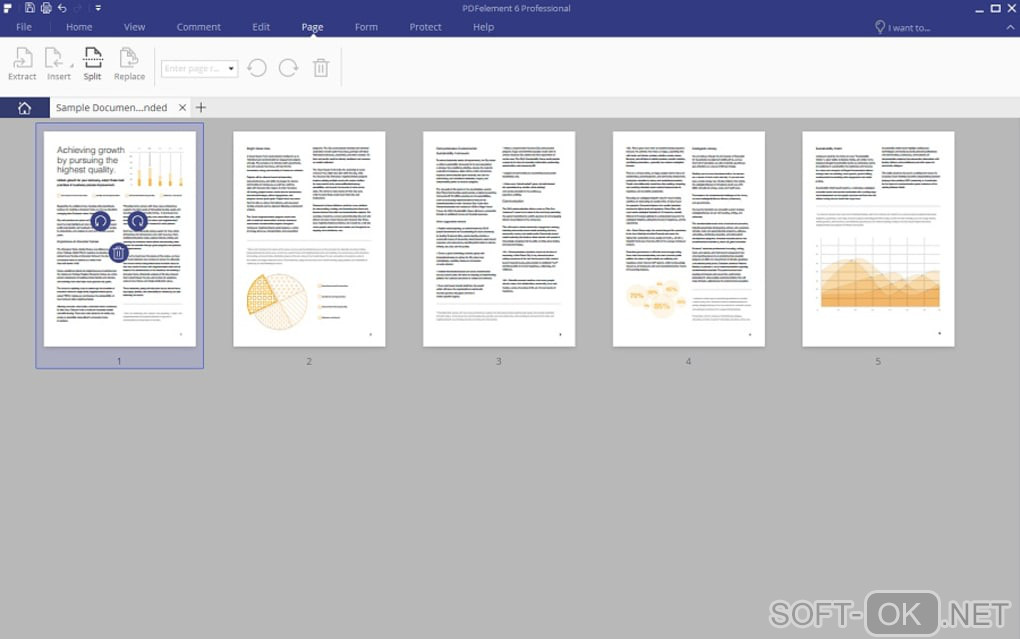The width and height of the screenshot is (1020, 639).
Task: Click the PDFelement logo icon
Action: click(8, 8)
